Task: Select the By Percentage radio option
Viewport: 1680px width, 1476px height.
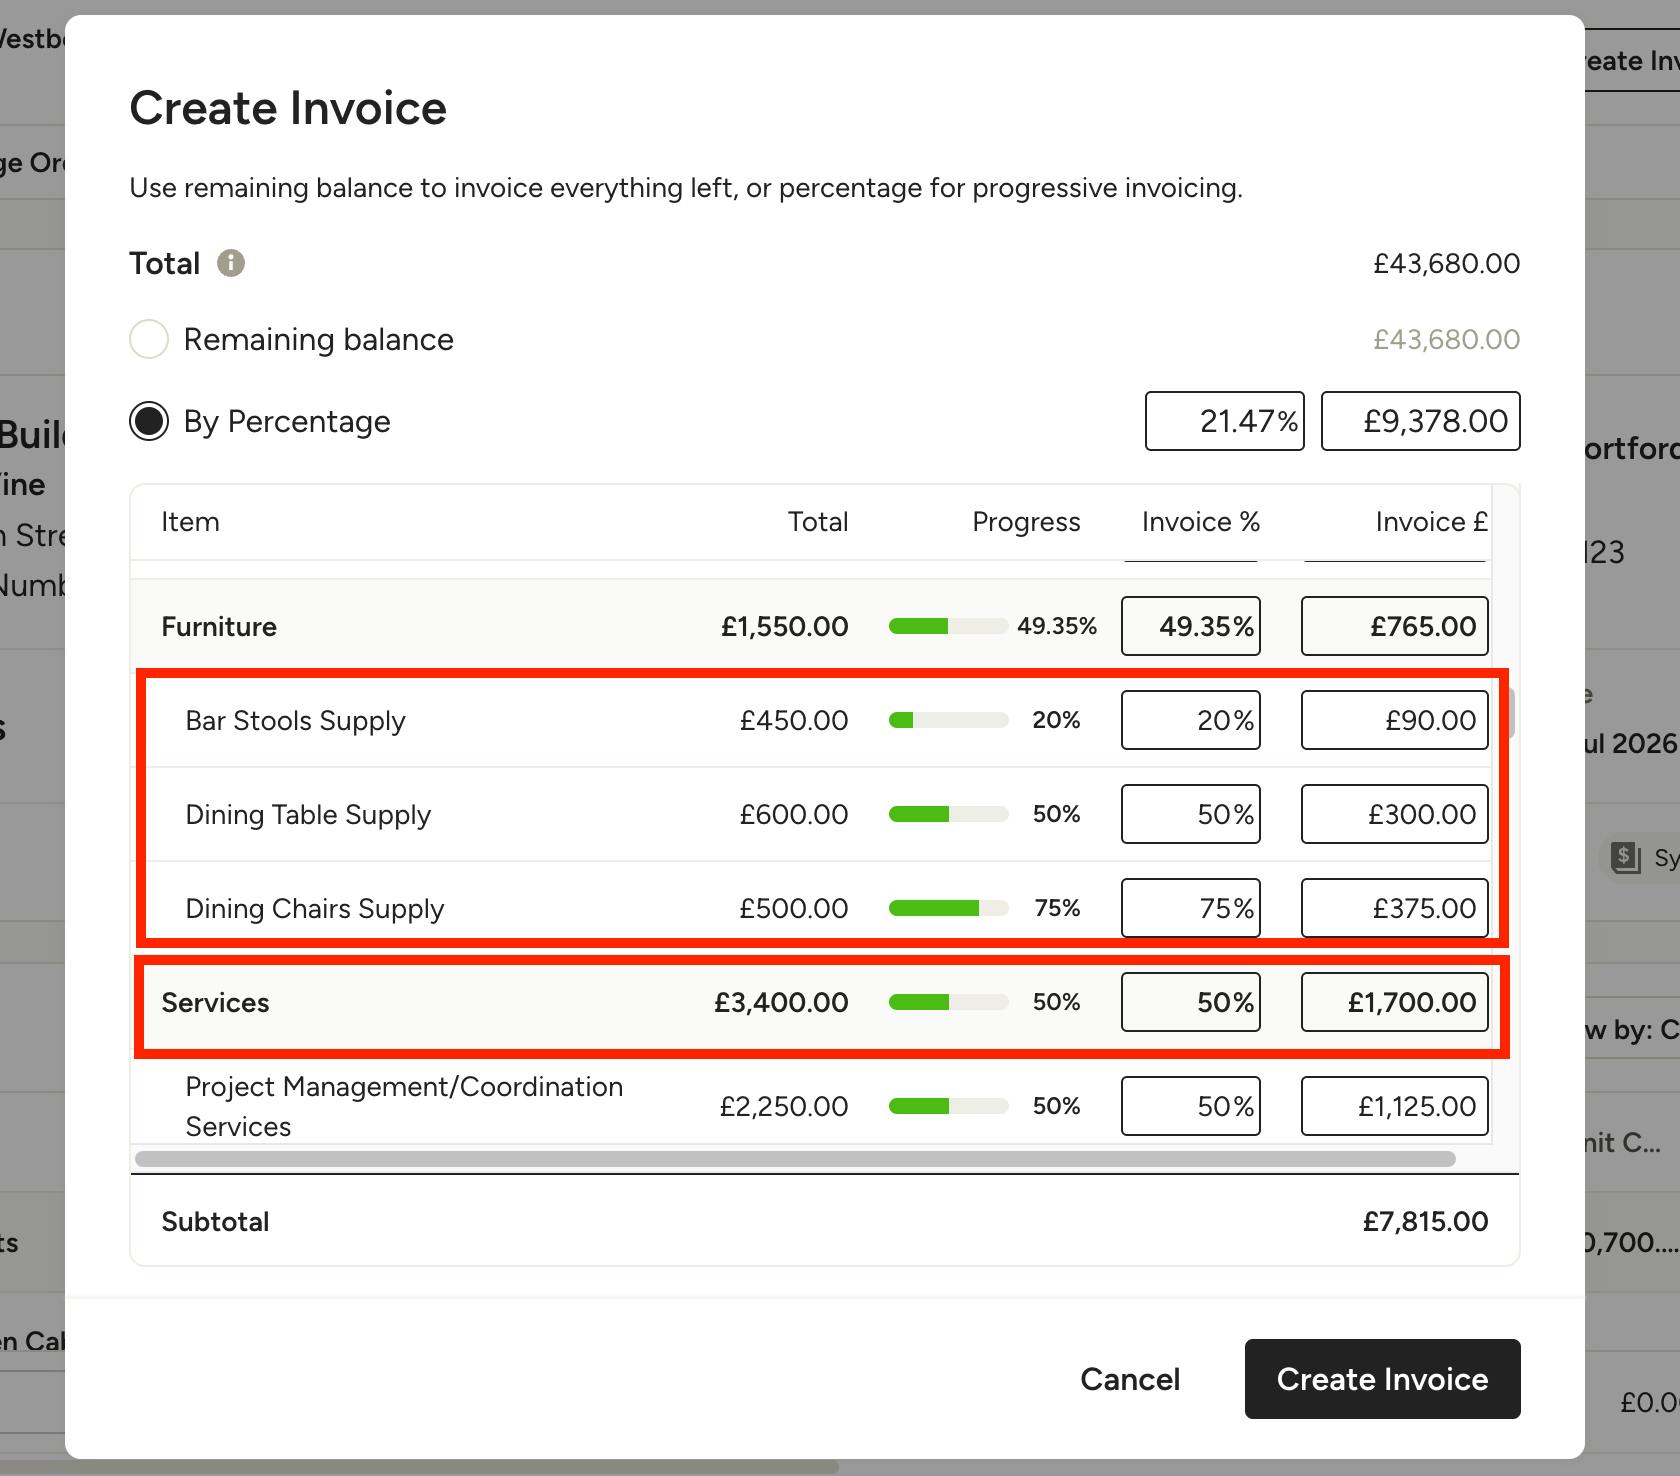Action: tap(149, 421)
